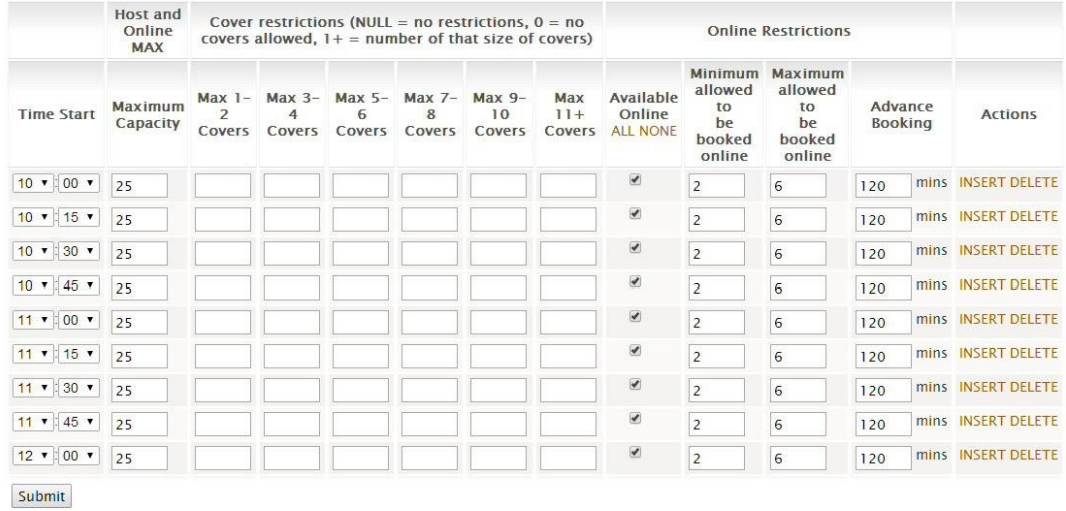Open the minutes dropdown in the 10:45 row
This screenshot has width=1066, height=511.
pos(81,286)
